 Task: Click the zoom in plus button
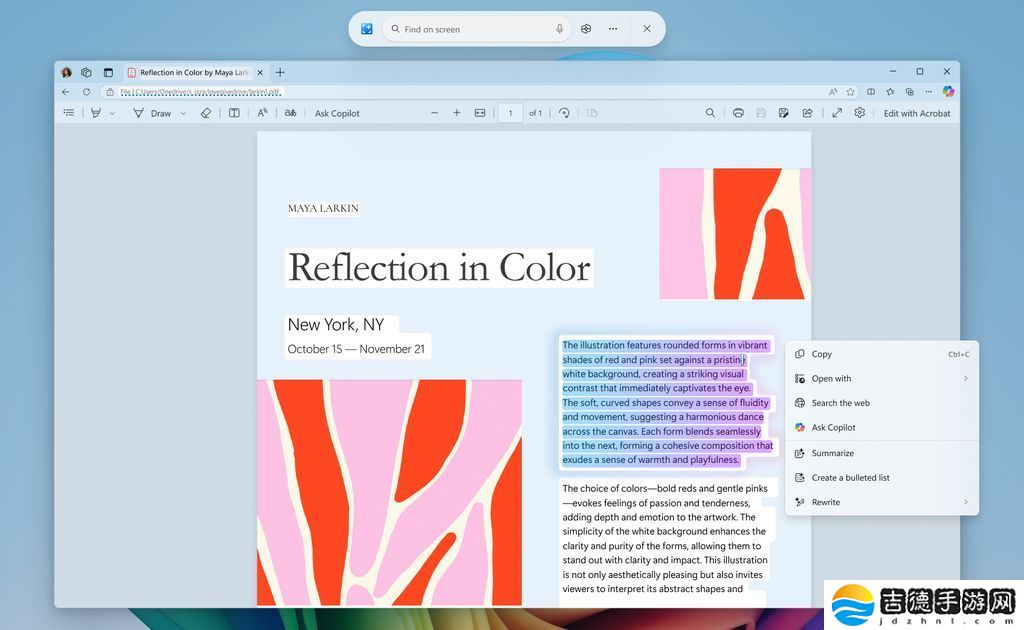tap(457, 113)
